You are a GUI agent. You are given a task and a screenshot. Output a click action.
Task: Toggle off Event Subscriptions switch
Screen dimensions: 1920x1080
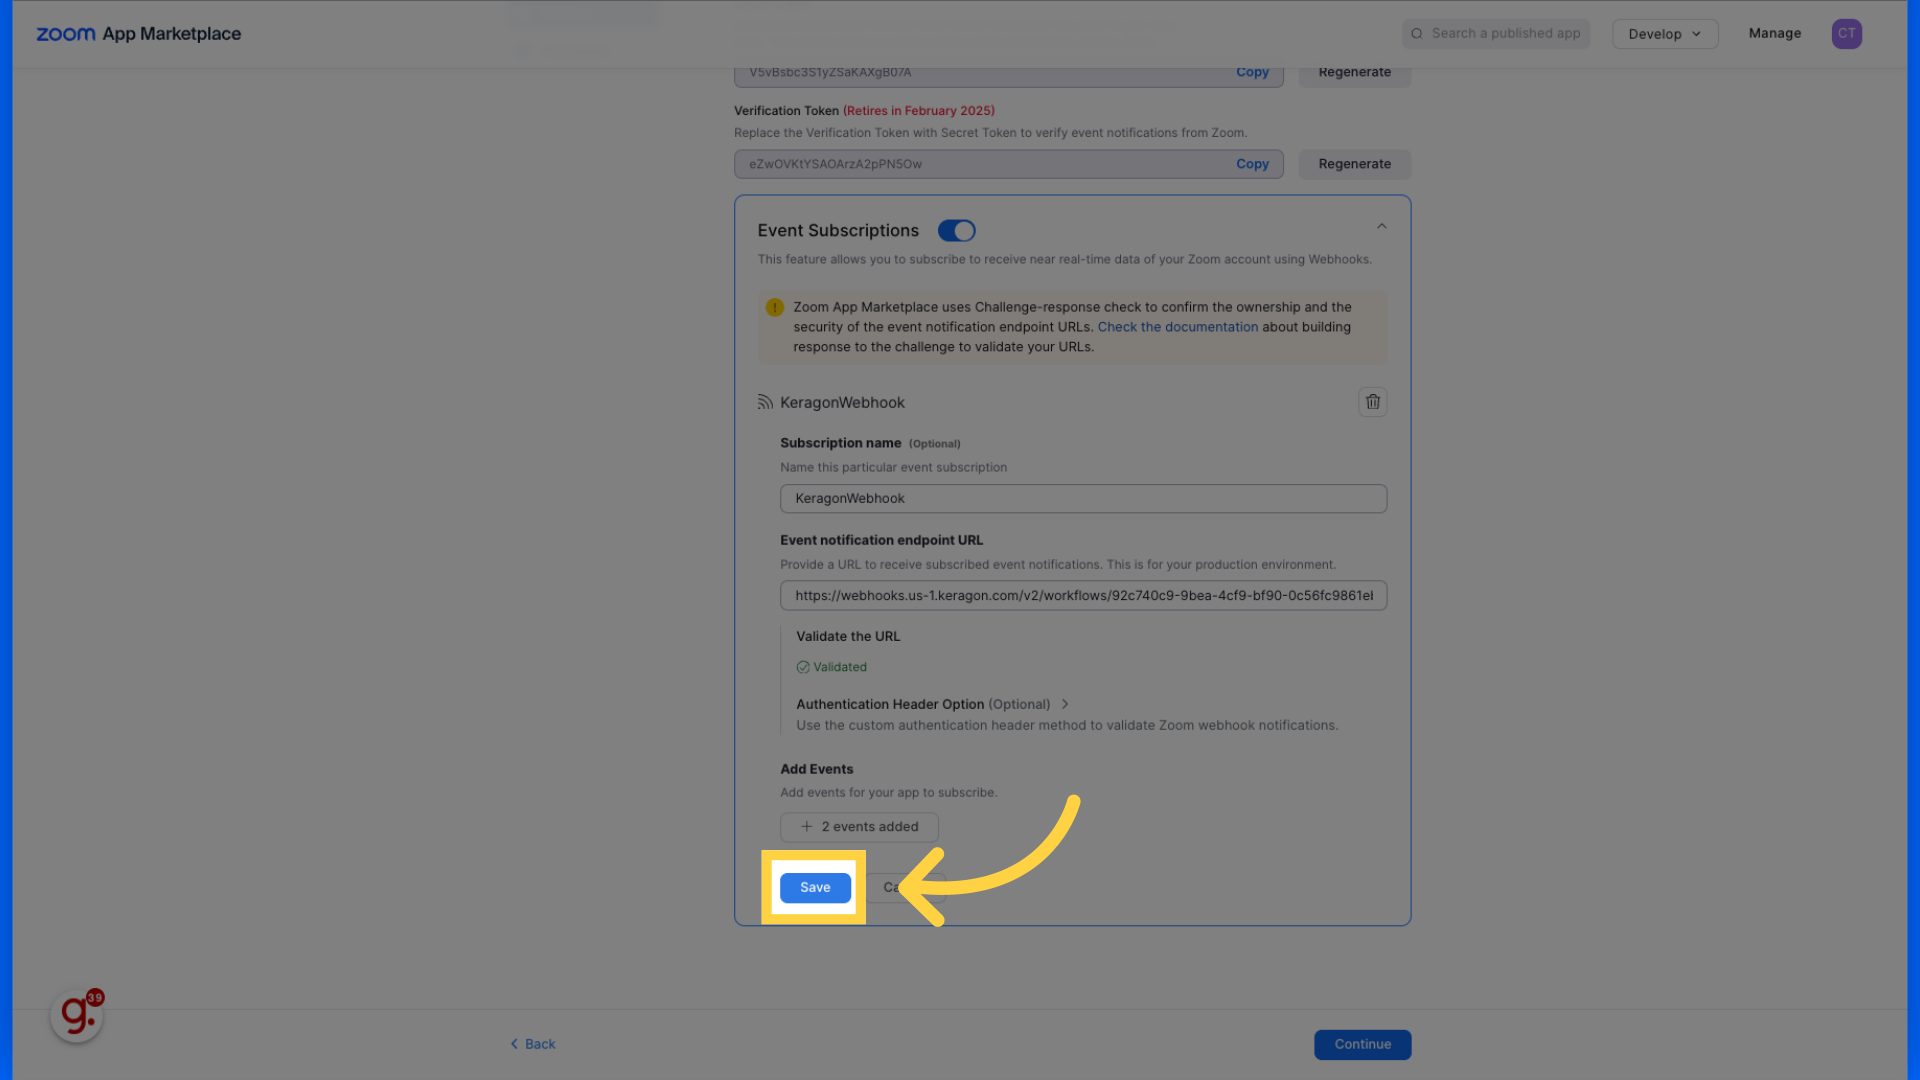[x=956, y=231]
